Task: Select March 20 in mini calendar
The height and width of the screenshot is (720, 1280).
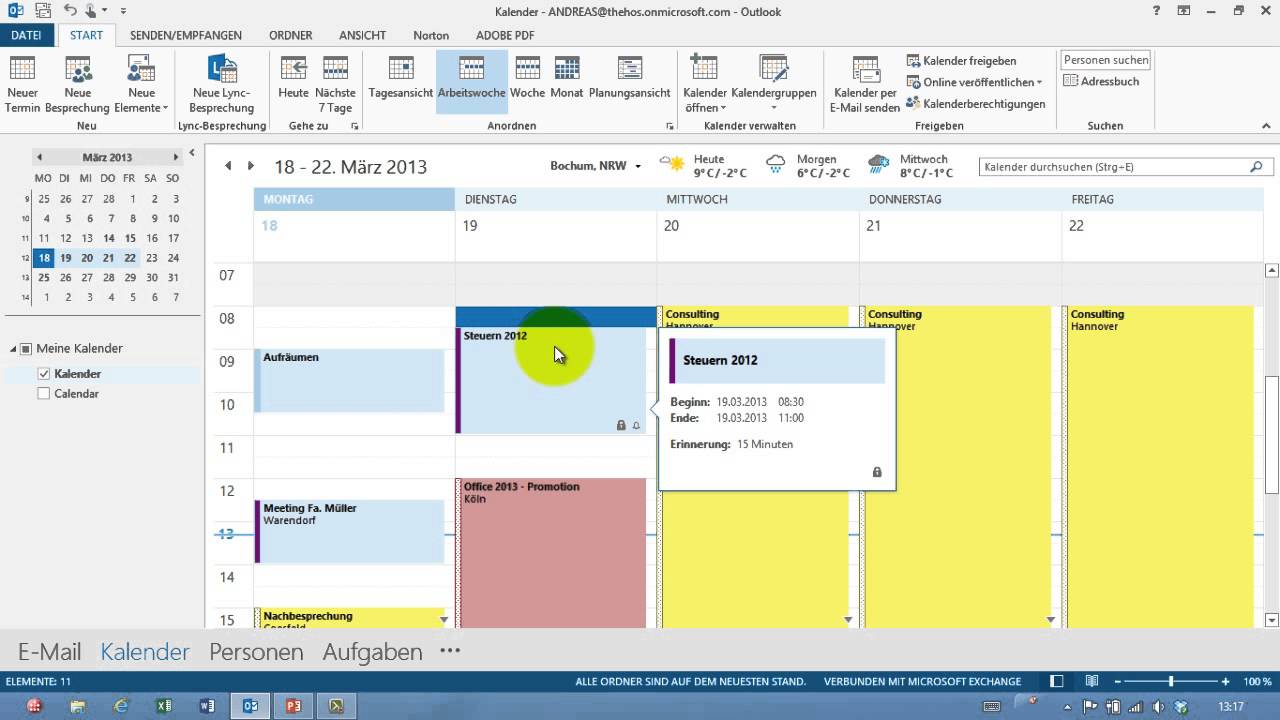Action: coord(87,258)
